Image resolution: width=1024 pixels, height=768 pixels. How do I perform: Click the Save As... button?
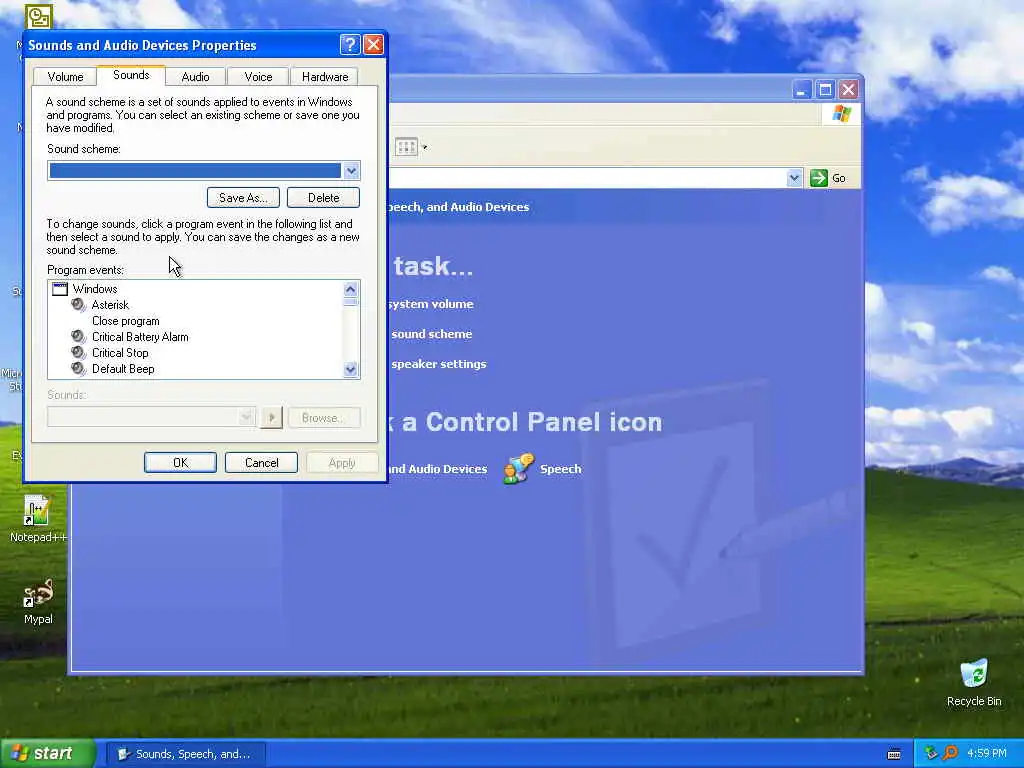pyautogui.click(x=243, y=197)
